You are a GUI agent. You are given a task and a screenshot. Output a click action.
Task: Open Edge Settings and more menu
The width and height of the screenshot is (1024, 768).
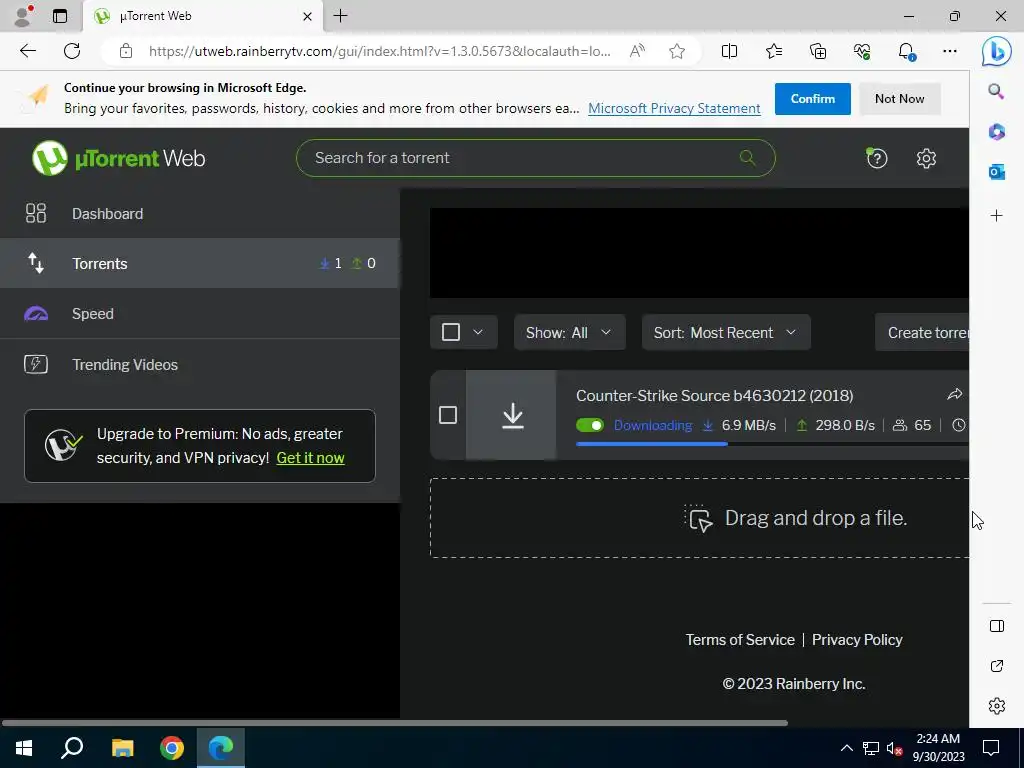[x=950, y=51]
